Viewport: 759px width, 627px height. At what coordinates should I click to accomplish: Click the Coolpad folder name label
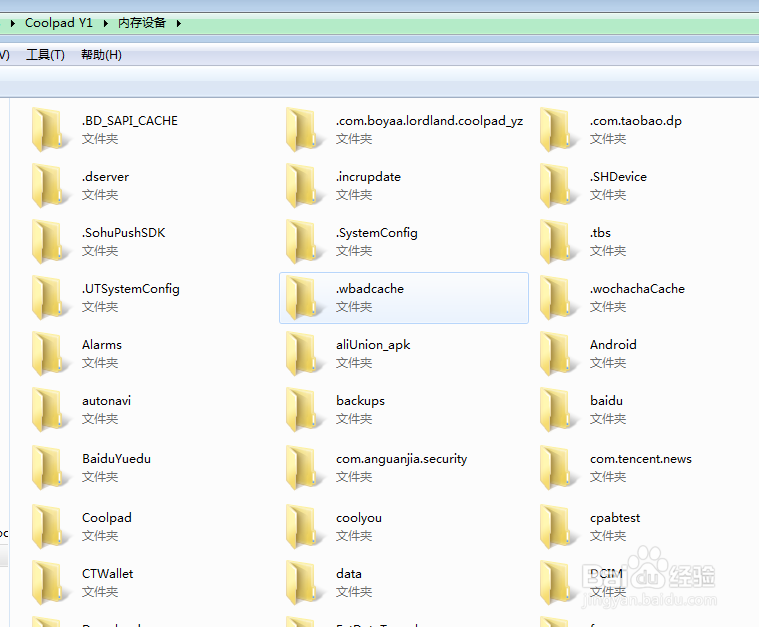click(106, 518)
